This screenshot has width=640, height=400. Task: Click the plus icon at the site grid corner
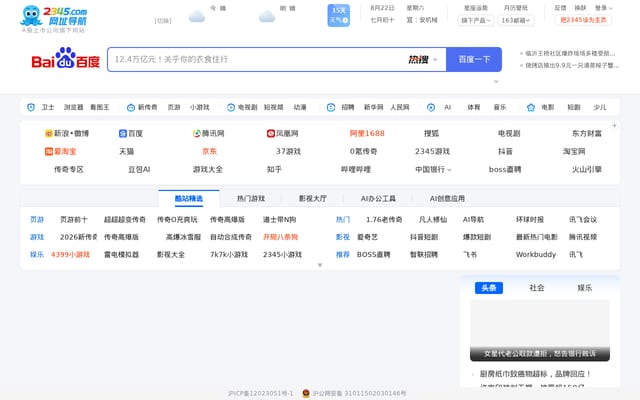pos(614,125)
